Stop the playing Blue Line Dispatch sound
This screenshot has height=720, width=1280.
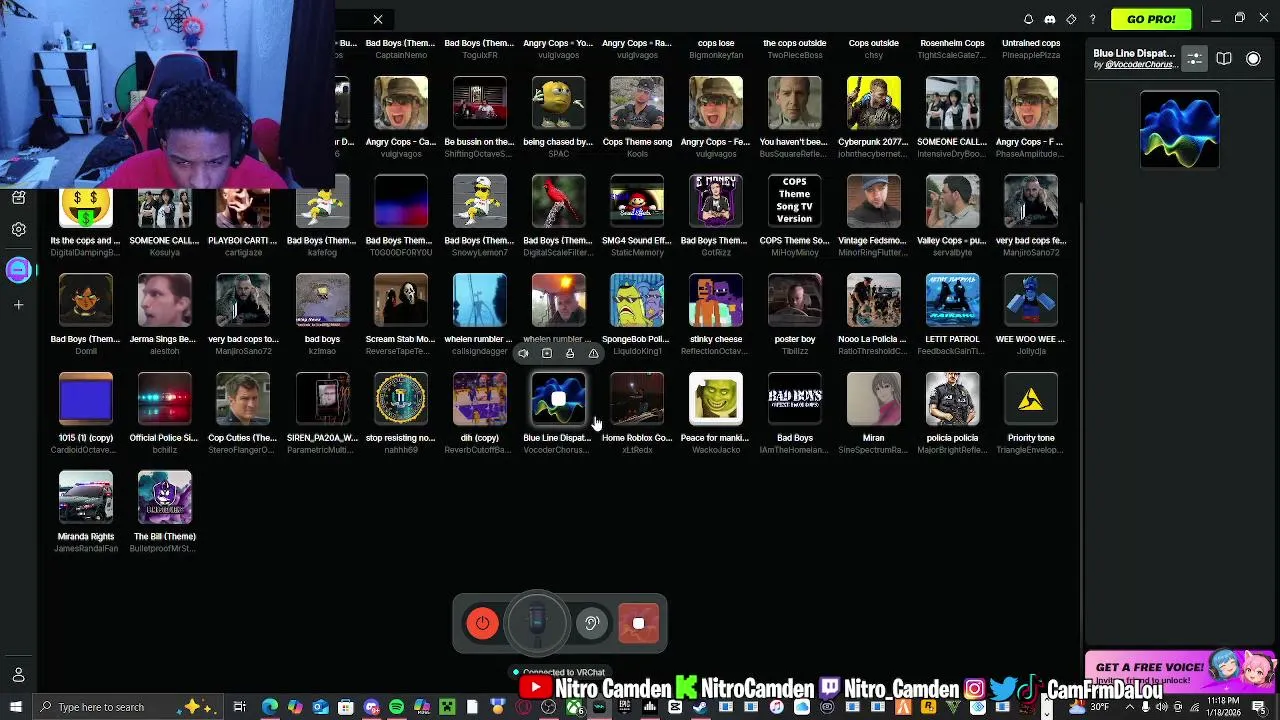(x=558, y=399)
